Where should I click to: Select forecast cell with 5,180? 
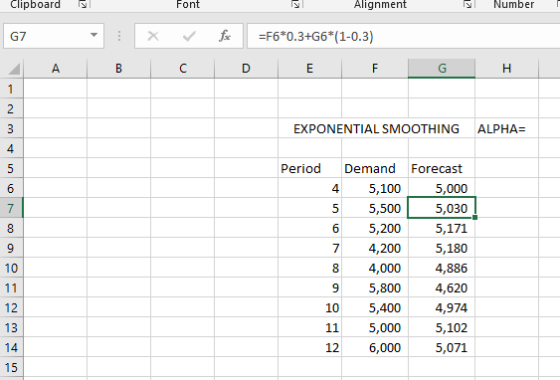coord(442,248)
